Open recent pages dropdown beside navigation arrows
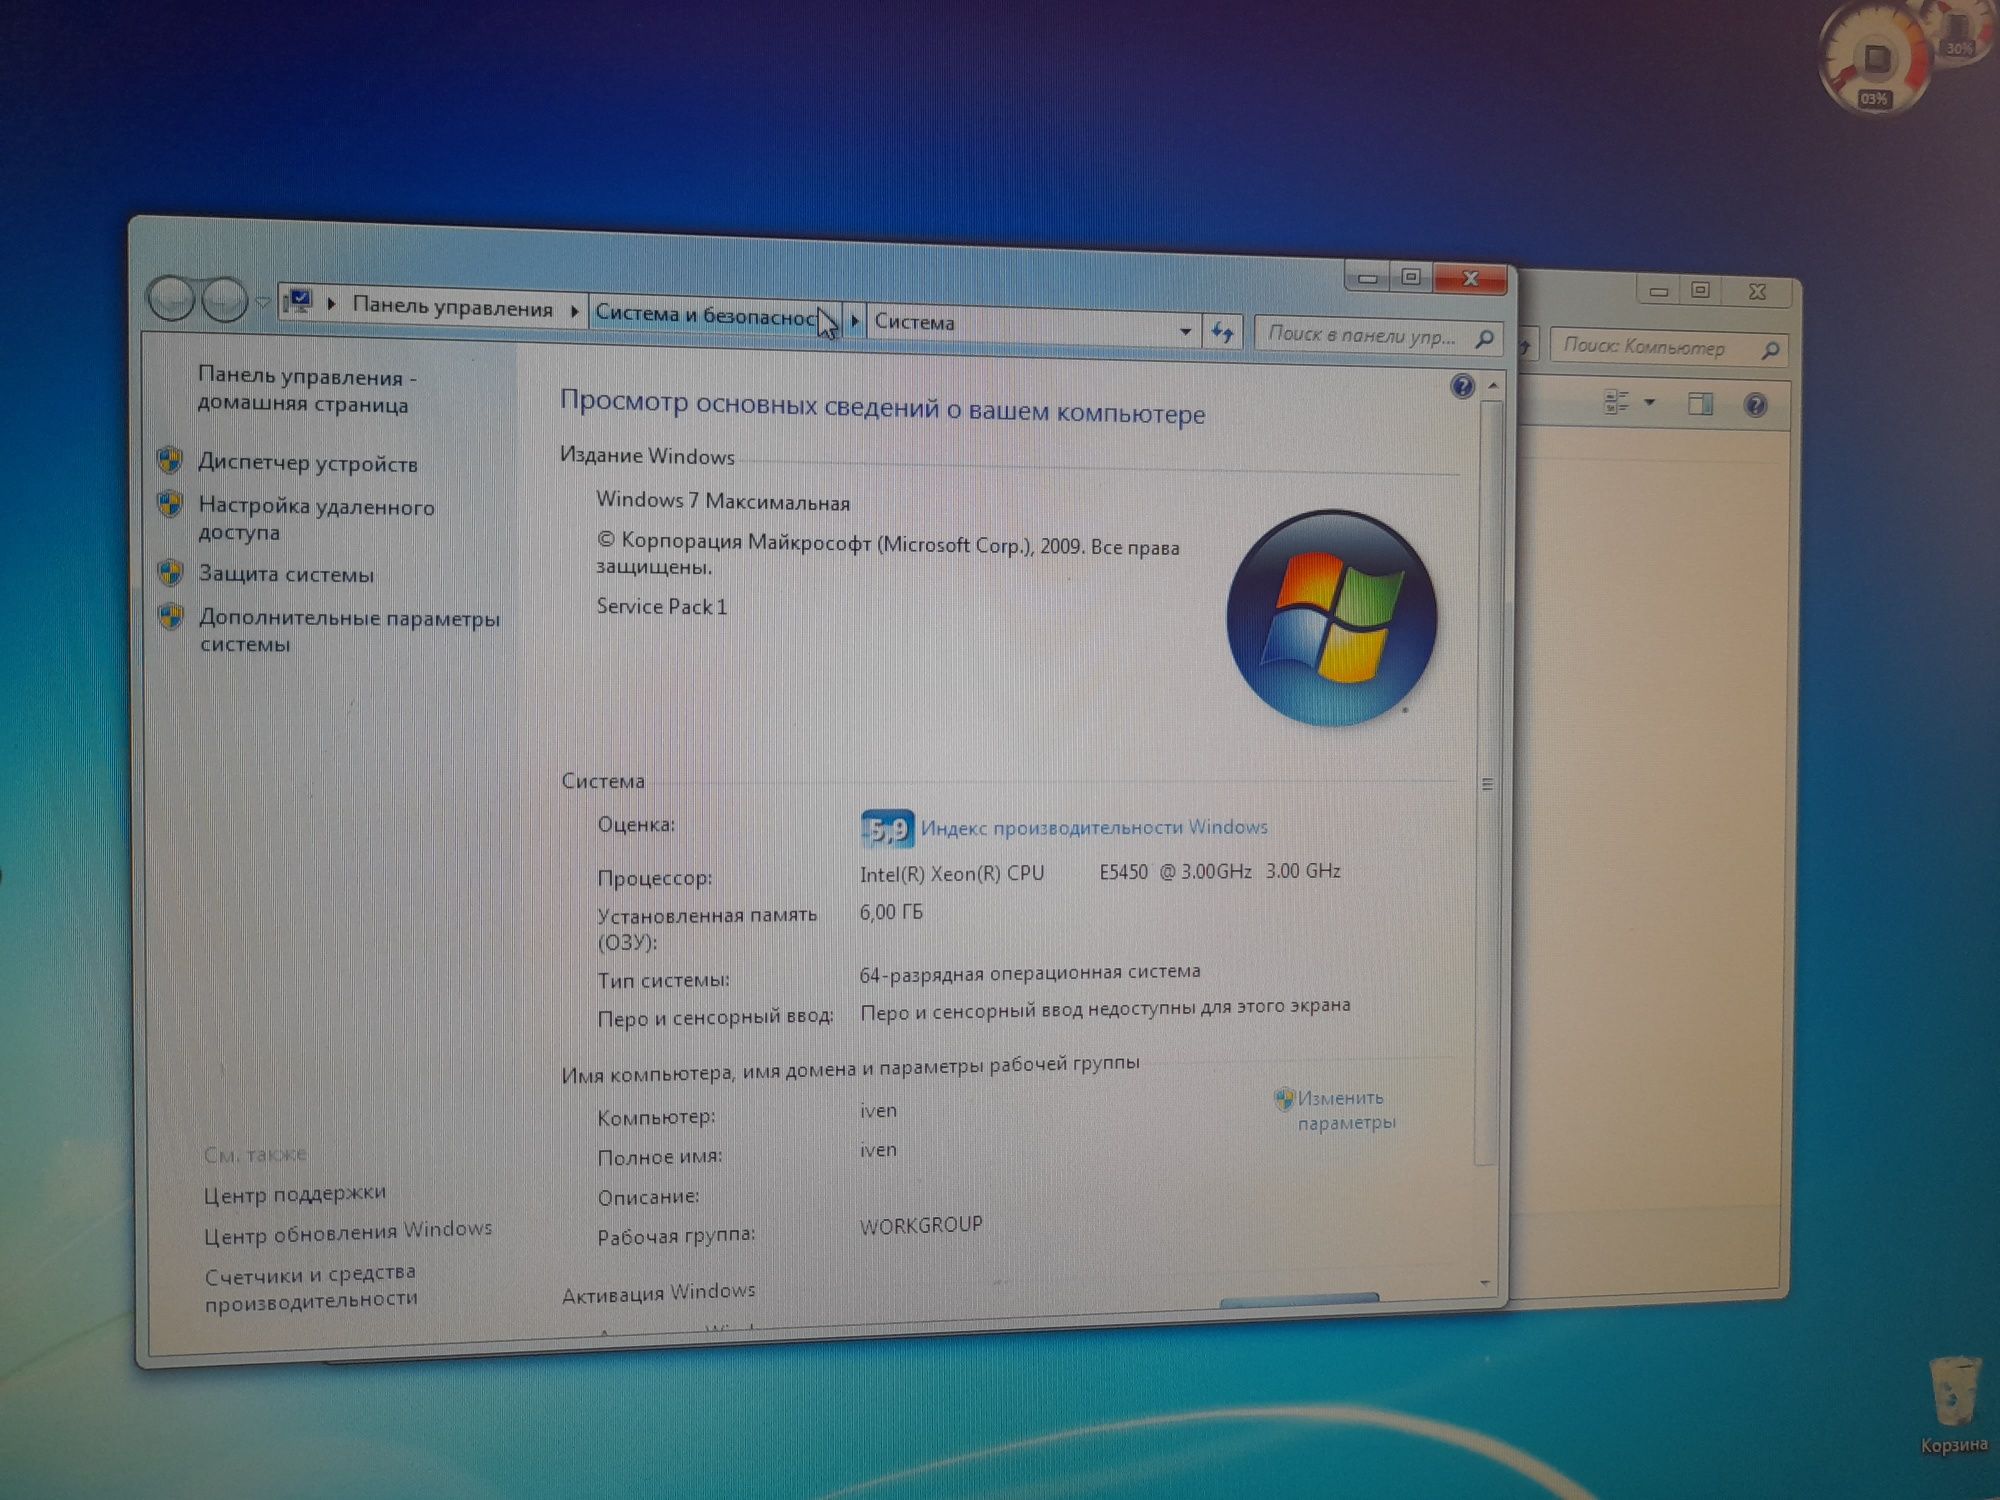Viewport: 2000px width, 1500px height. coord(262,301)
